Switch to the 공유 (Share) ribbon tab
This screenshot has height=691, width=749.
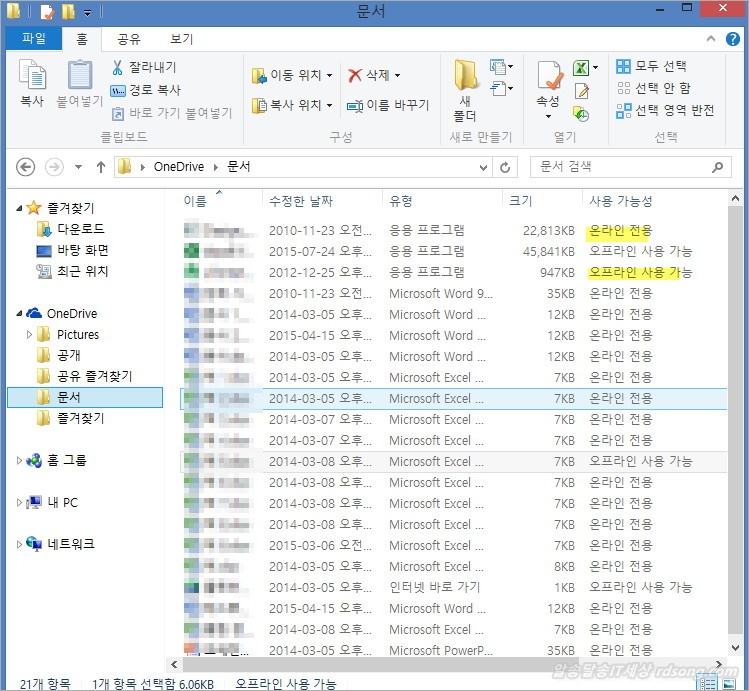(x=129, y=39)
